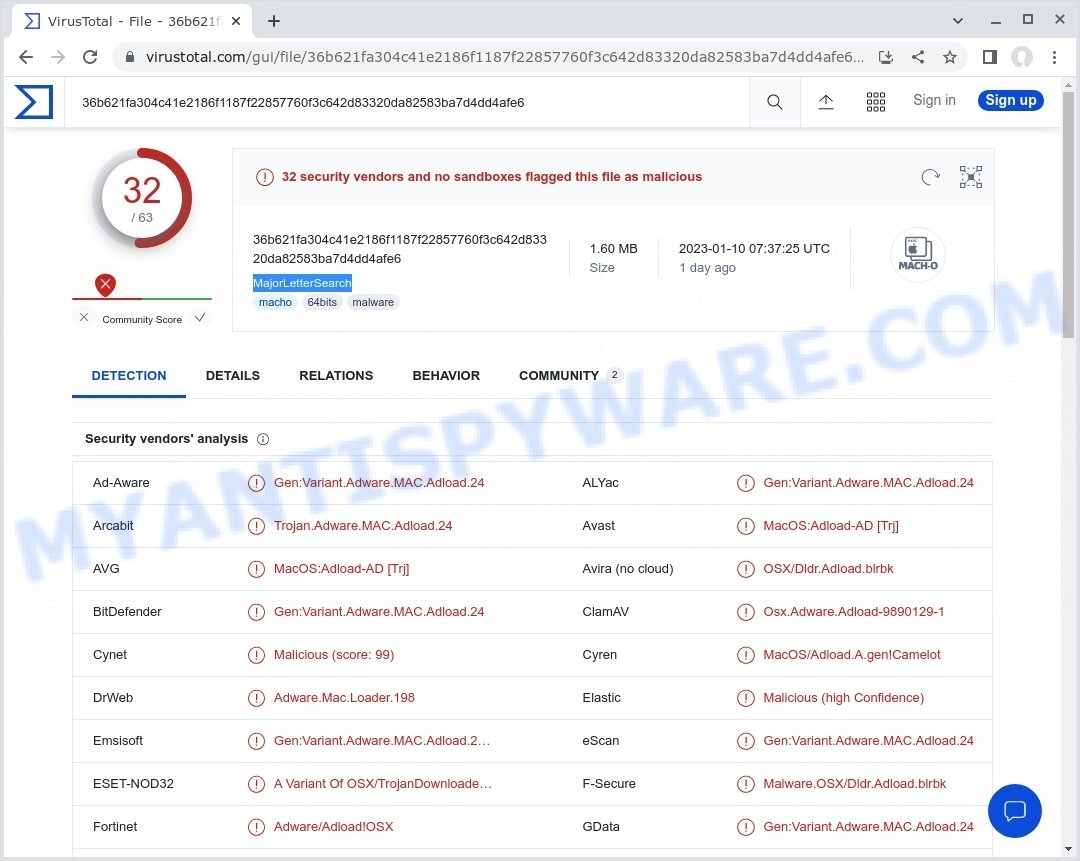Click alert icon in Ad-Aware row

point(256,483)
